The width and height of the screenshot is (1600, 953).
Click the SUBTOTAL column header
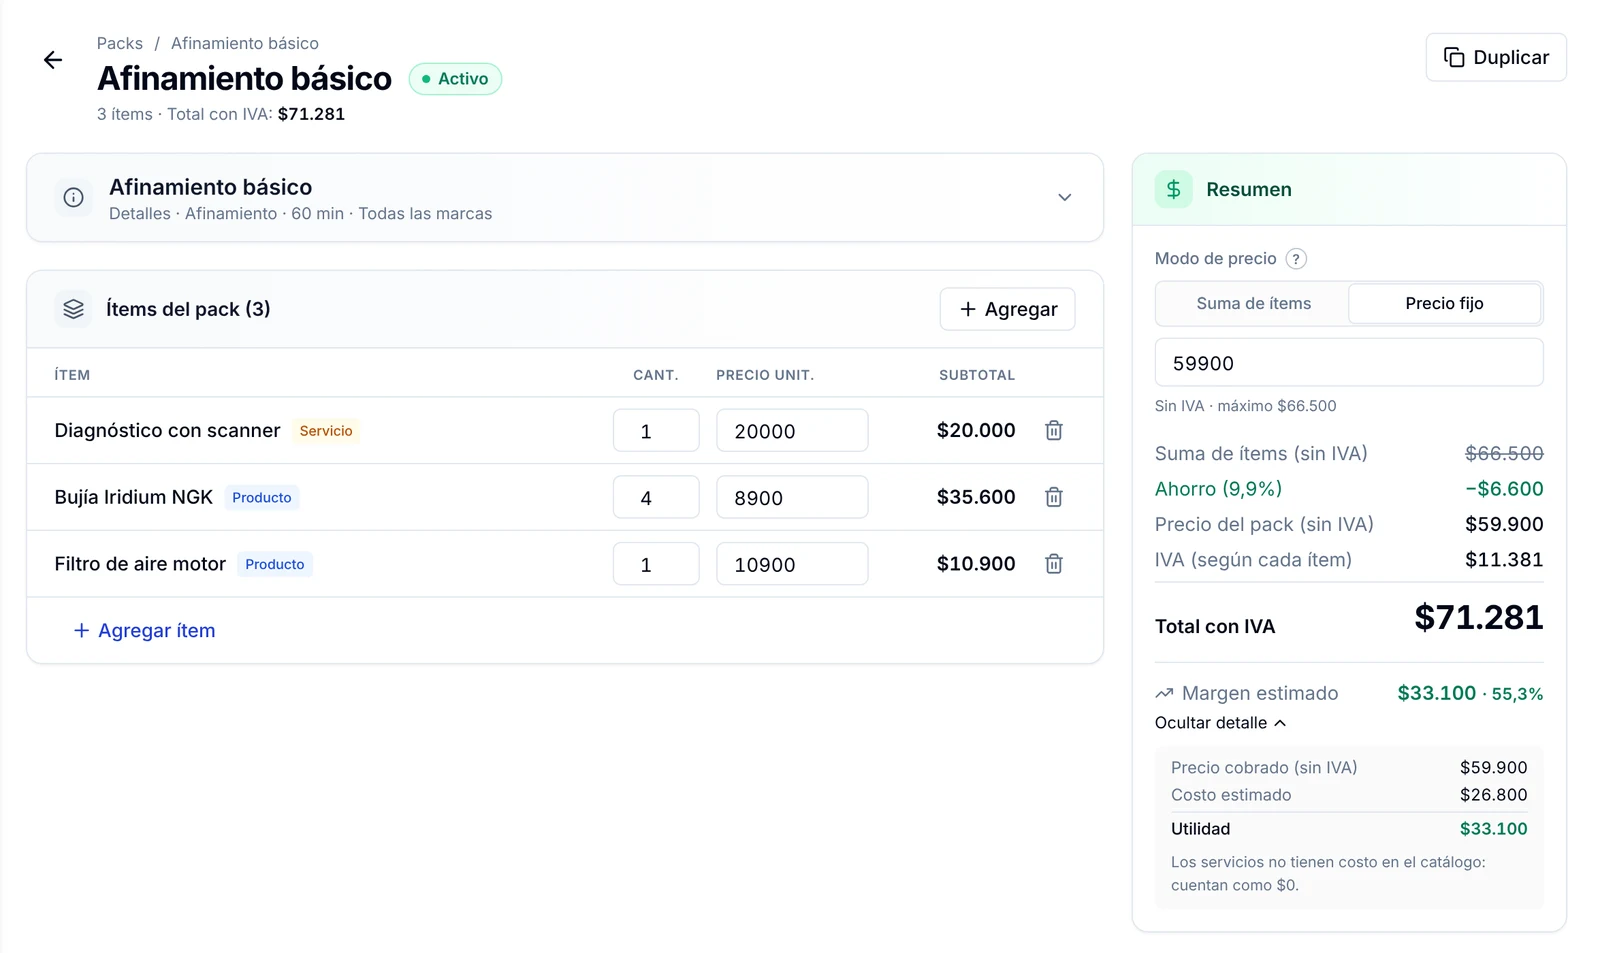pos(977,375)
